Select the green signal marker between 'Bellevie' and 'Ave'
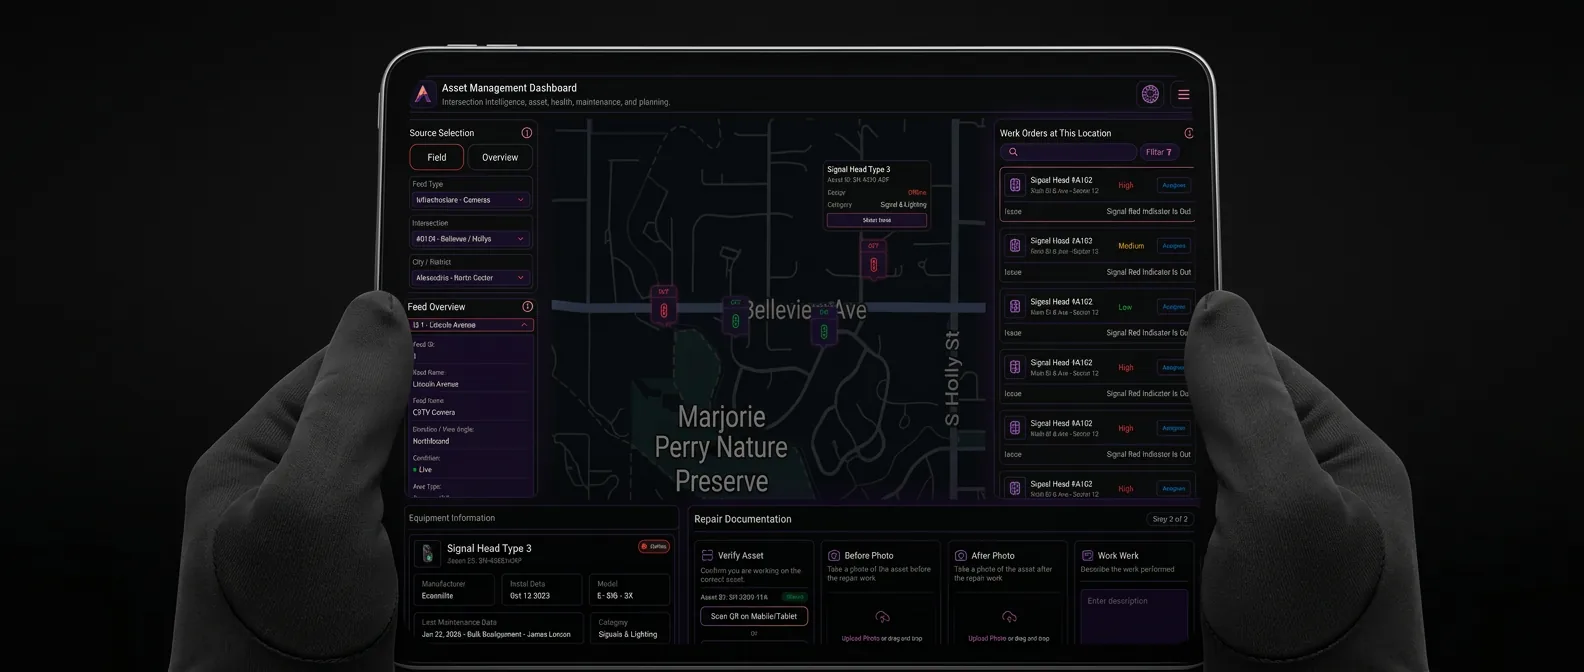The width and height of the screenshot is (1584, 672). tap(824, 328)
